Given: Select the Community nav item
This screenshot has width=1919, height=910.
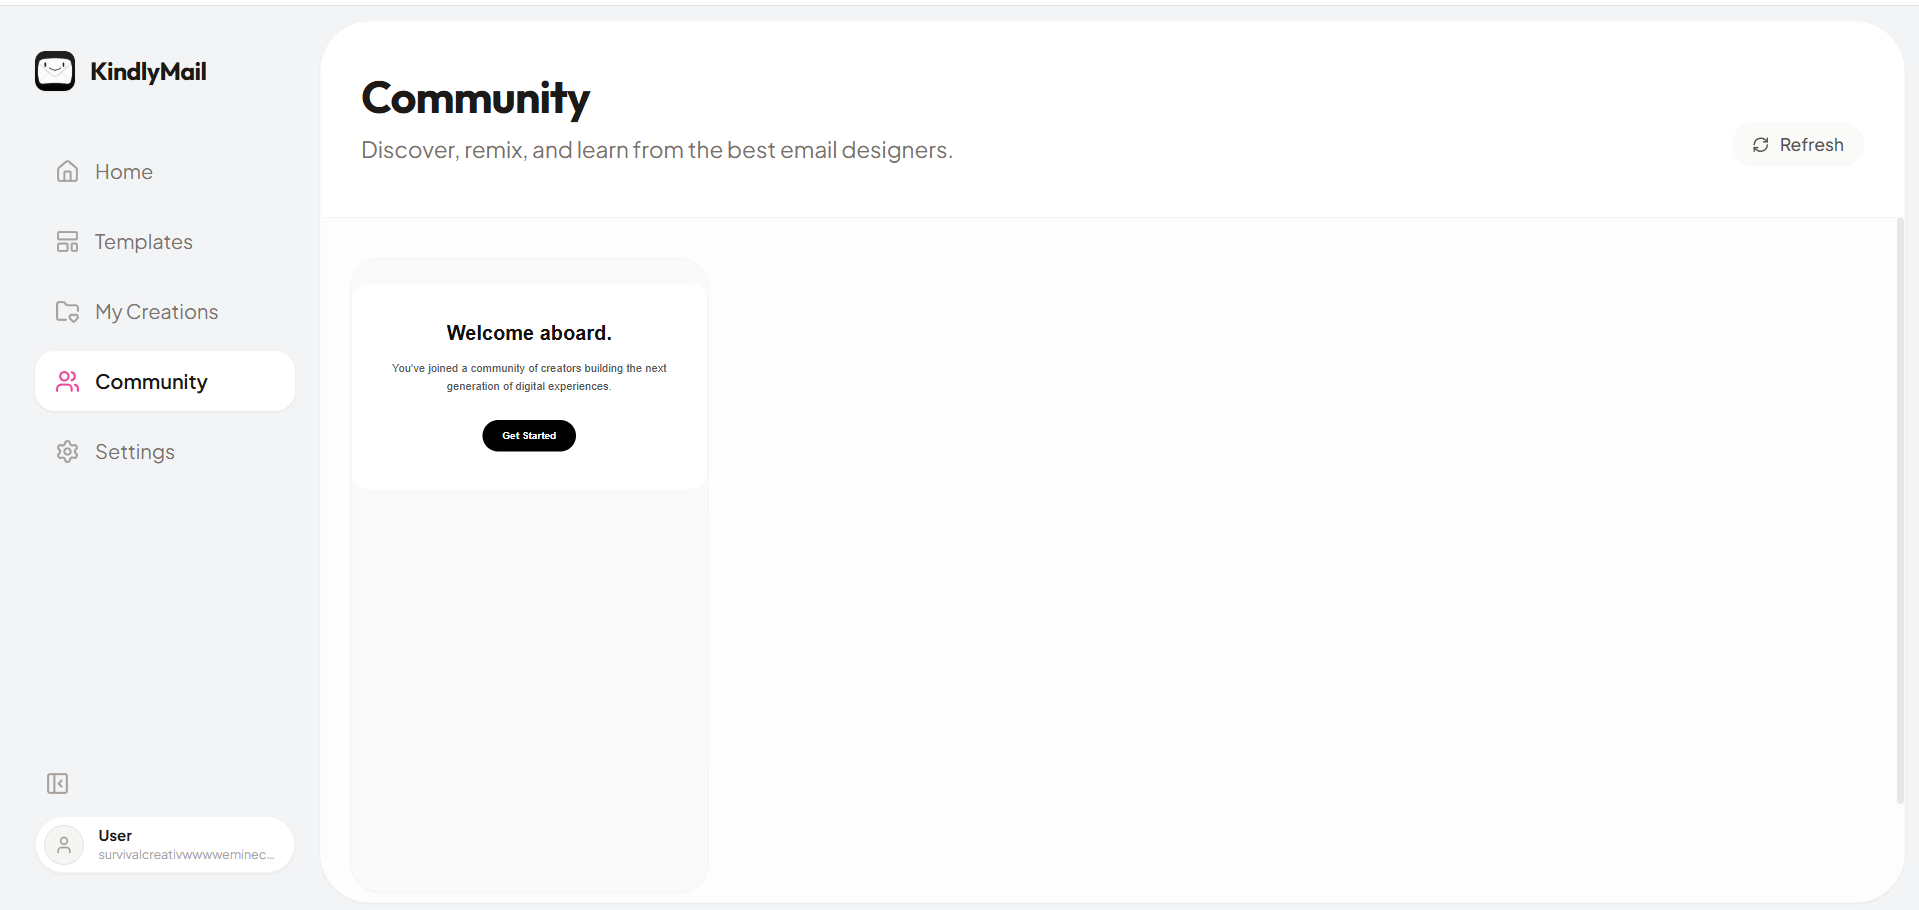Looking at the screenshot, I should click(151, 381).
